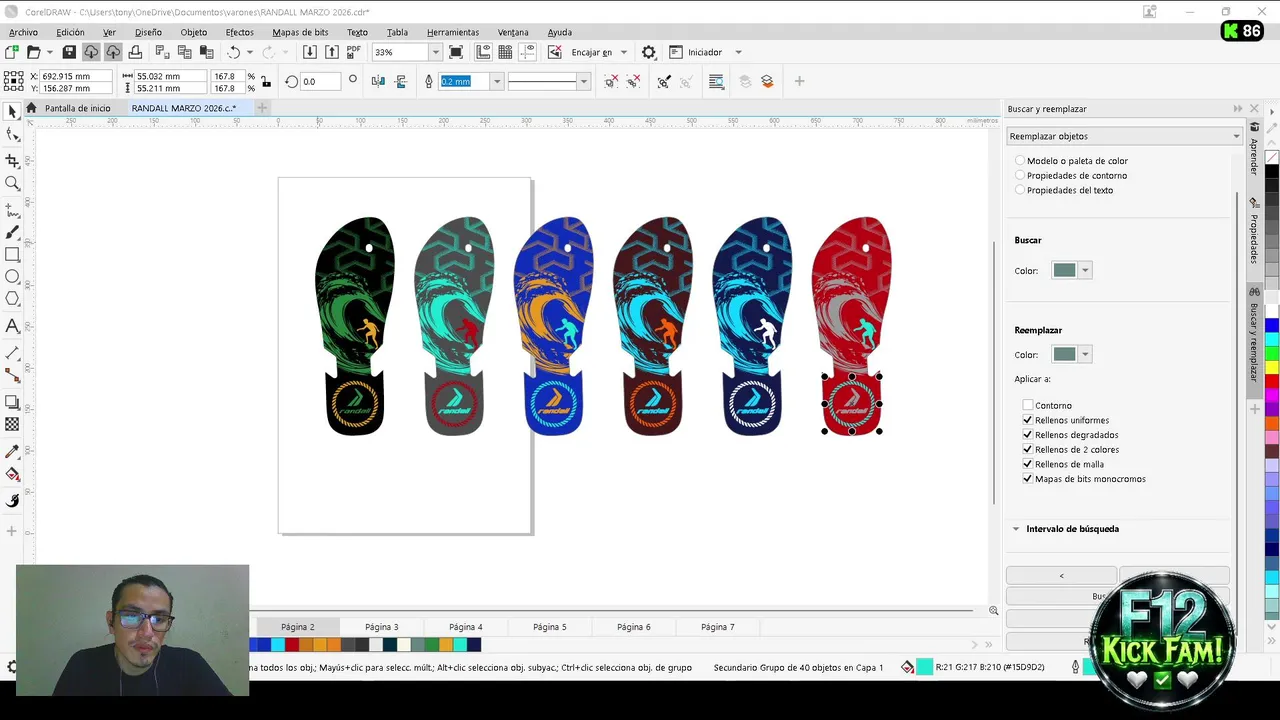Click the Save icon

coord(69,52)
